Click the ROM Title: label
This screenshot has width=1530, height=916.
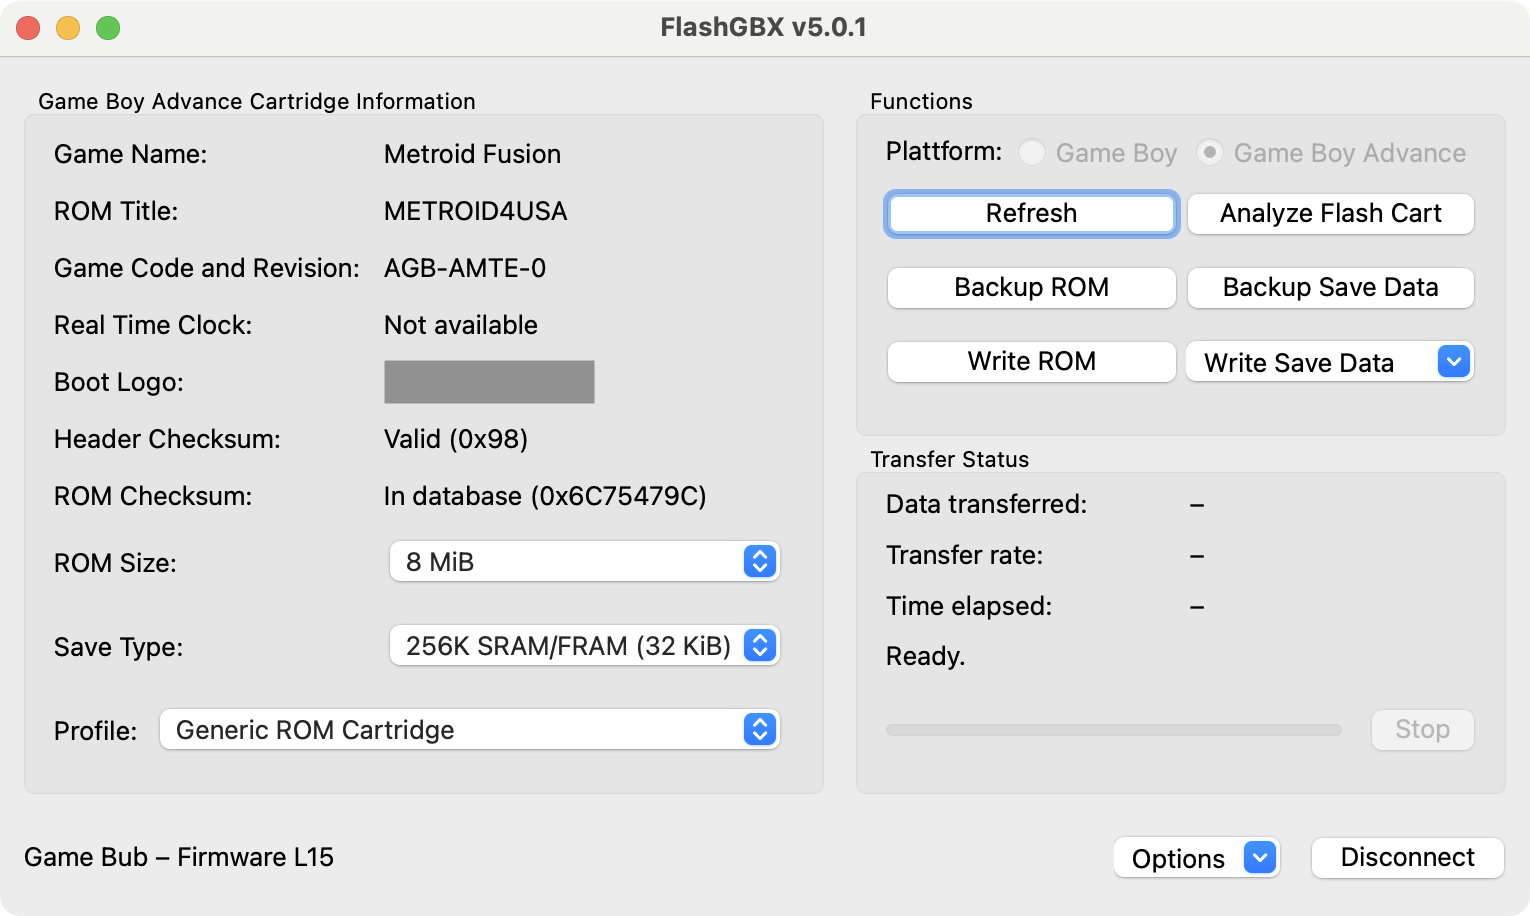pyautogui.click(x=116, y=211)
